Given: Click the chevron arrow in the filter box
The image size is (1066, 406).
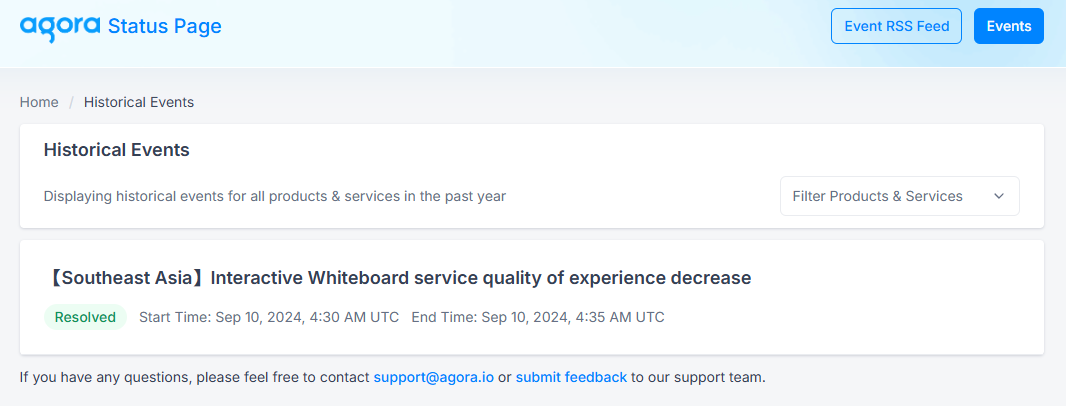Looking at the screenshot, I should click(999, 196).
